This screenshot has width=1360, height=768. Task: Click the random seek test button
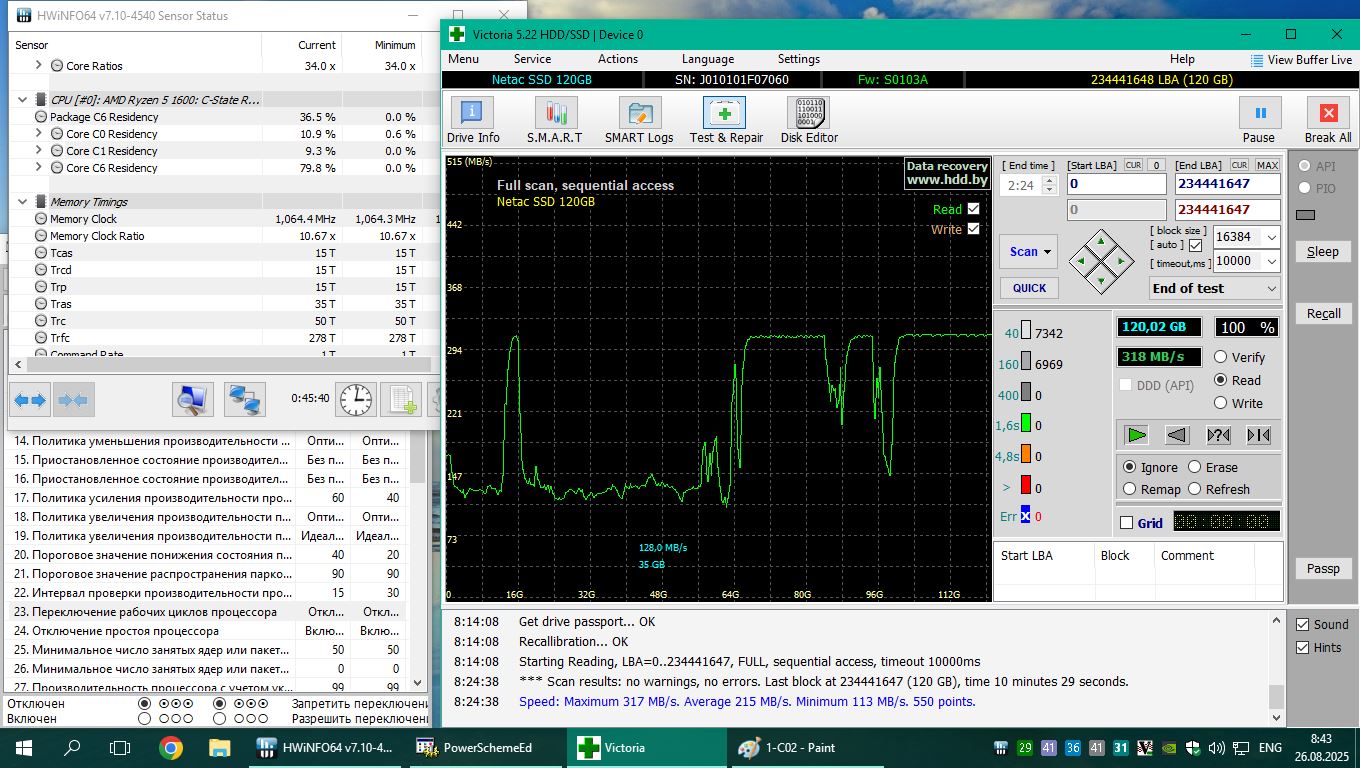pos(1218,435)
